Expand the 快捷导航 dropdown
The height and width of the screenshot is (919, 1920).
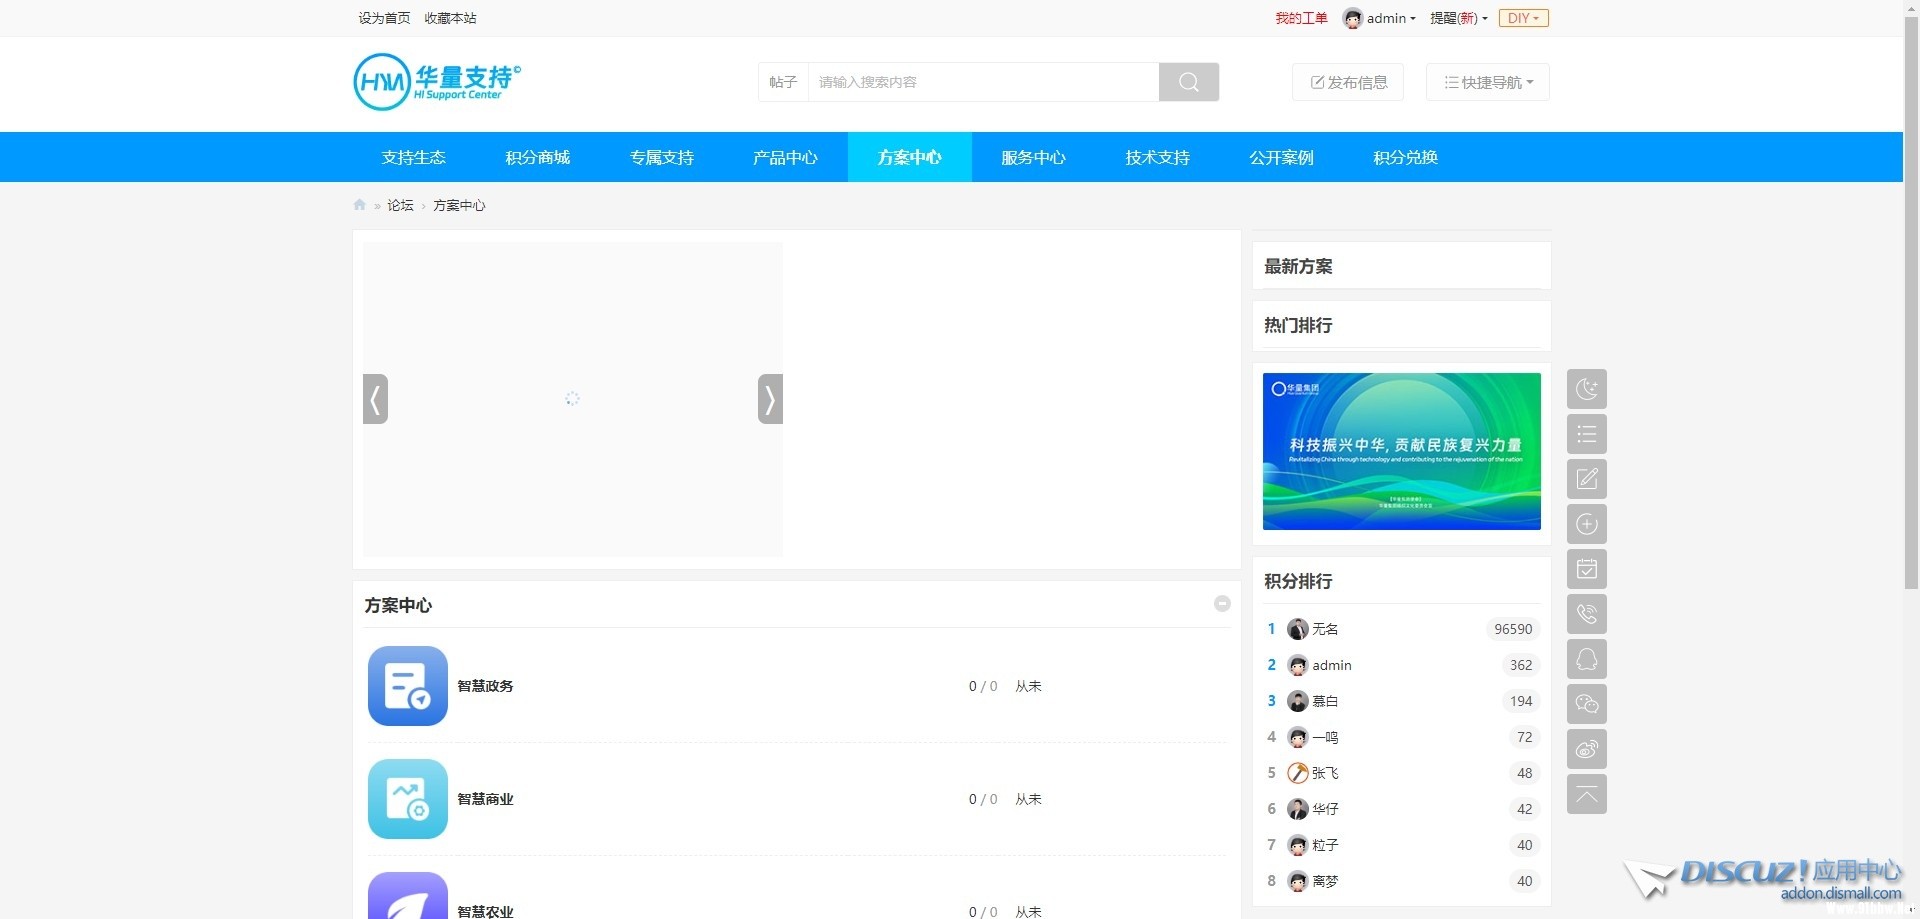click(x=1487, y=82)
